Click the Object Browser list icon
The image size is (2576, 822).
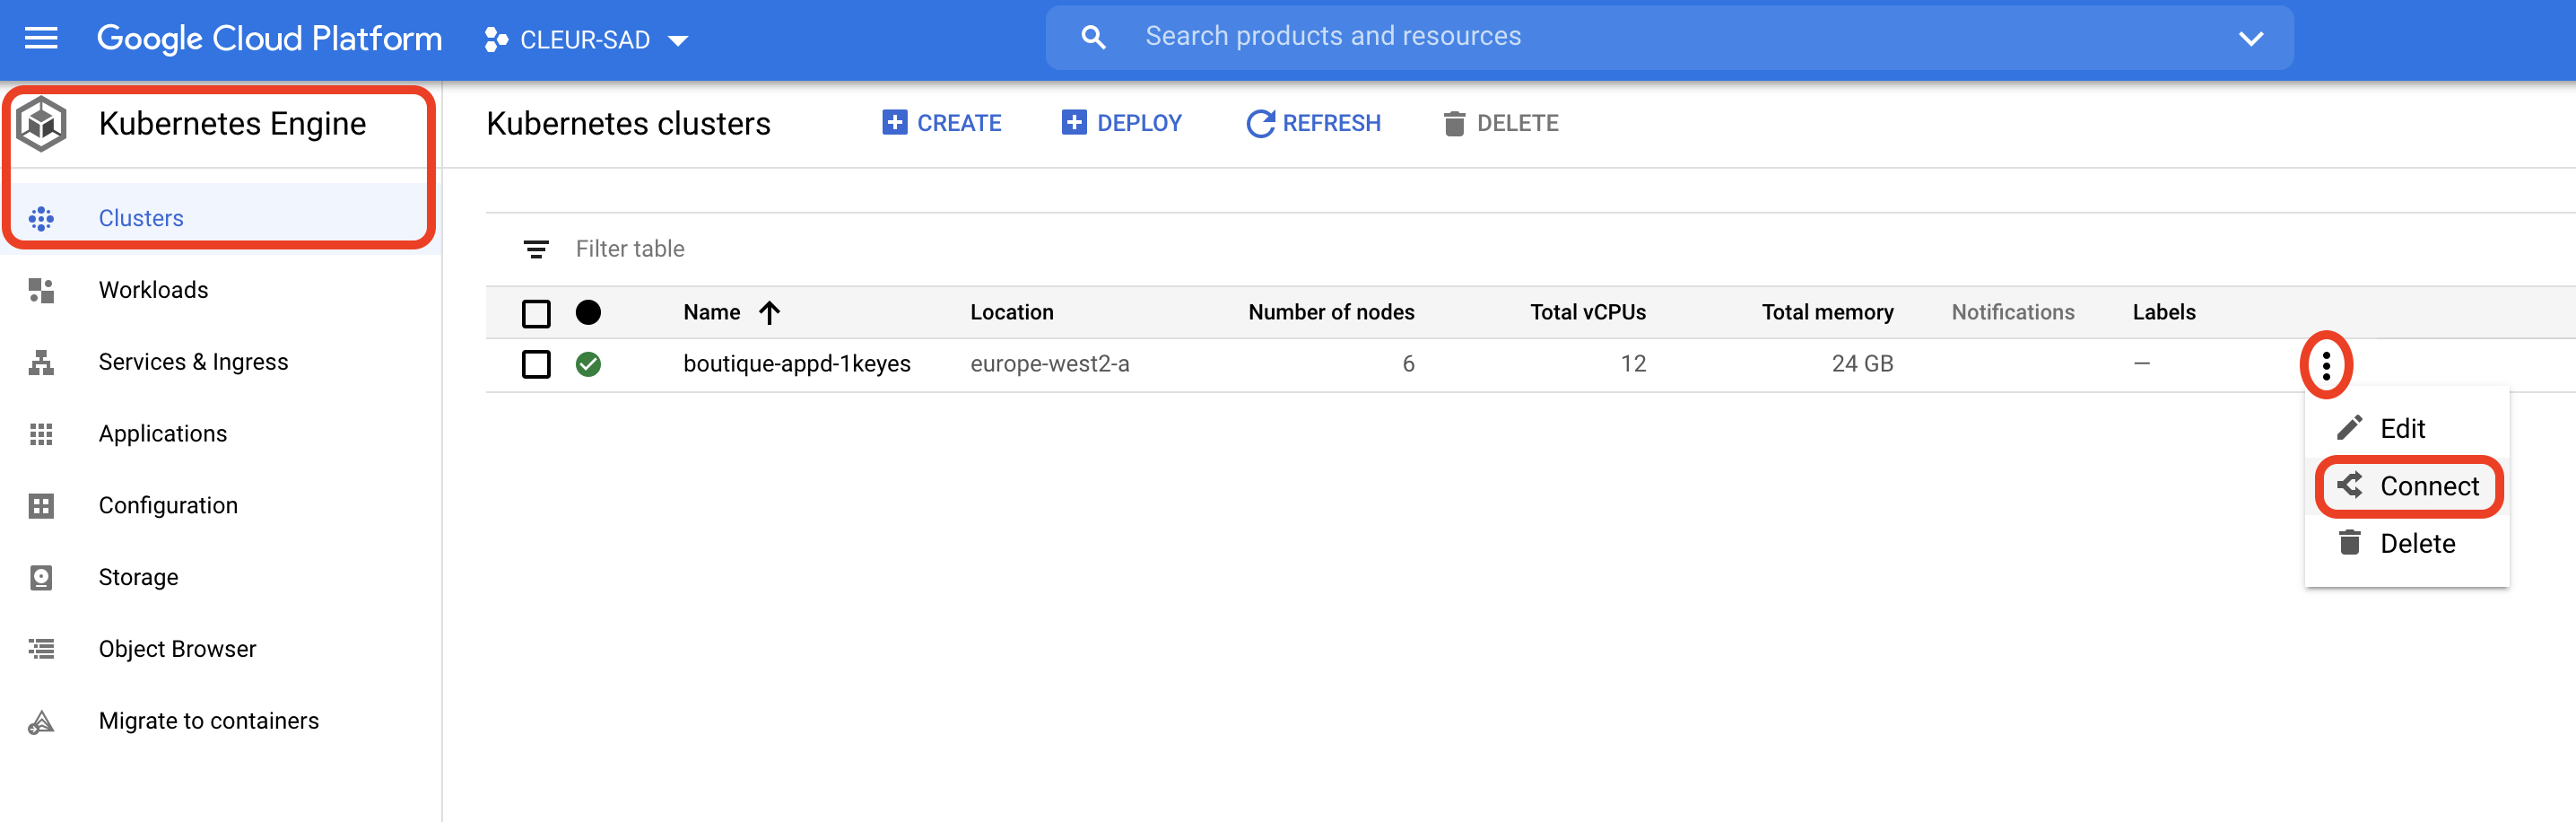click(41, 649)
